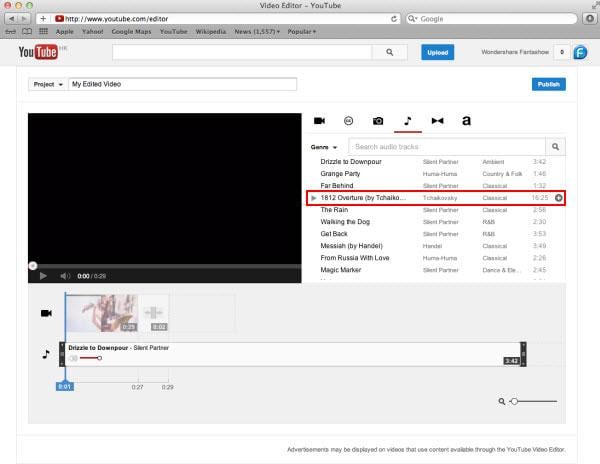Select the audio music note tab
The height and width of the screenshot is (464, 600).
tap(408, 121)
